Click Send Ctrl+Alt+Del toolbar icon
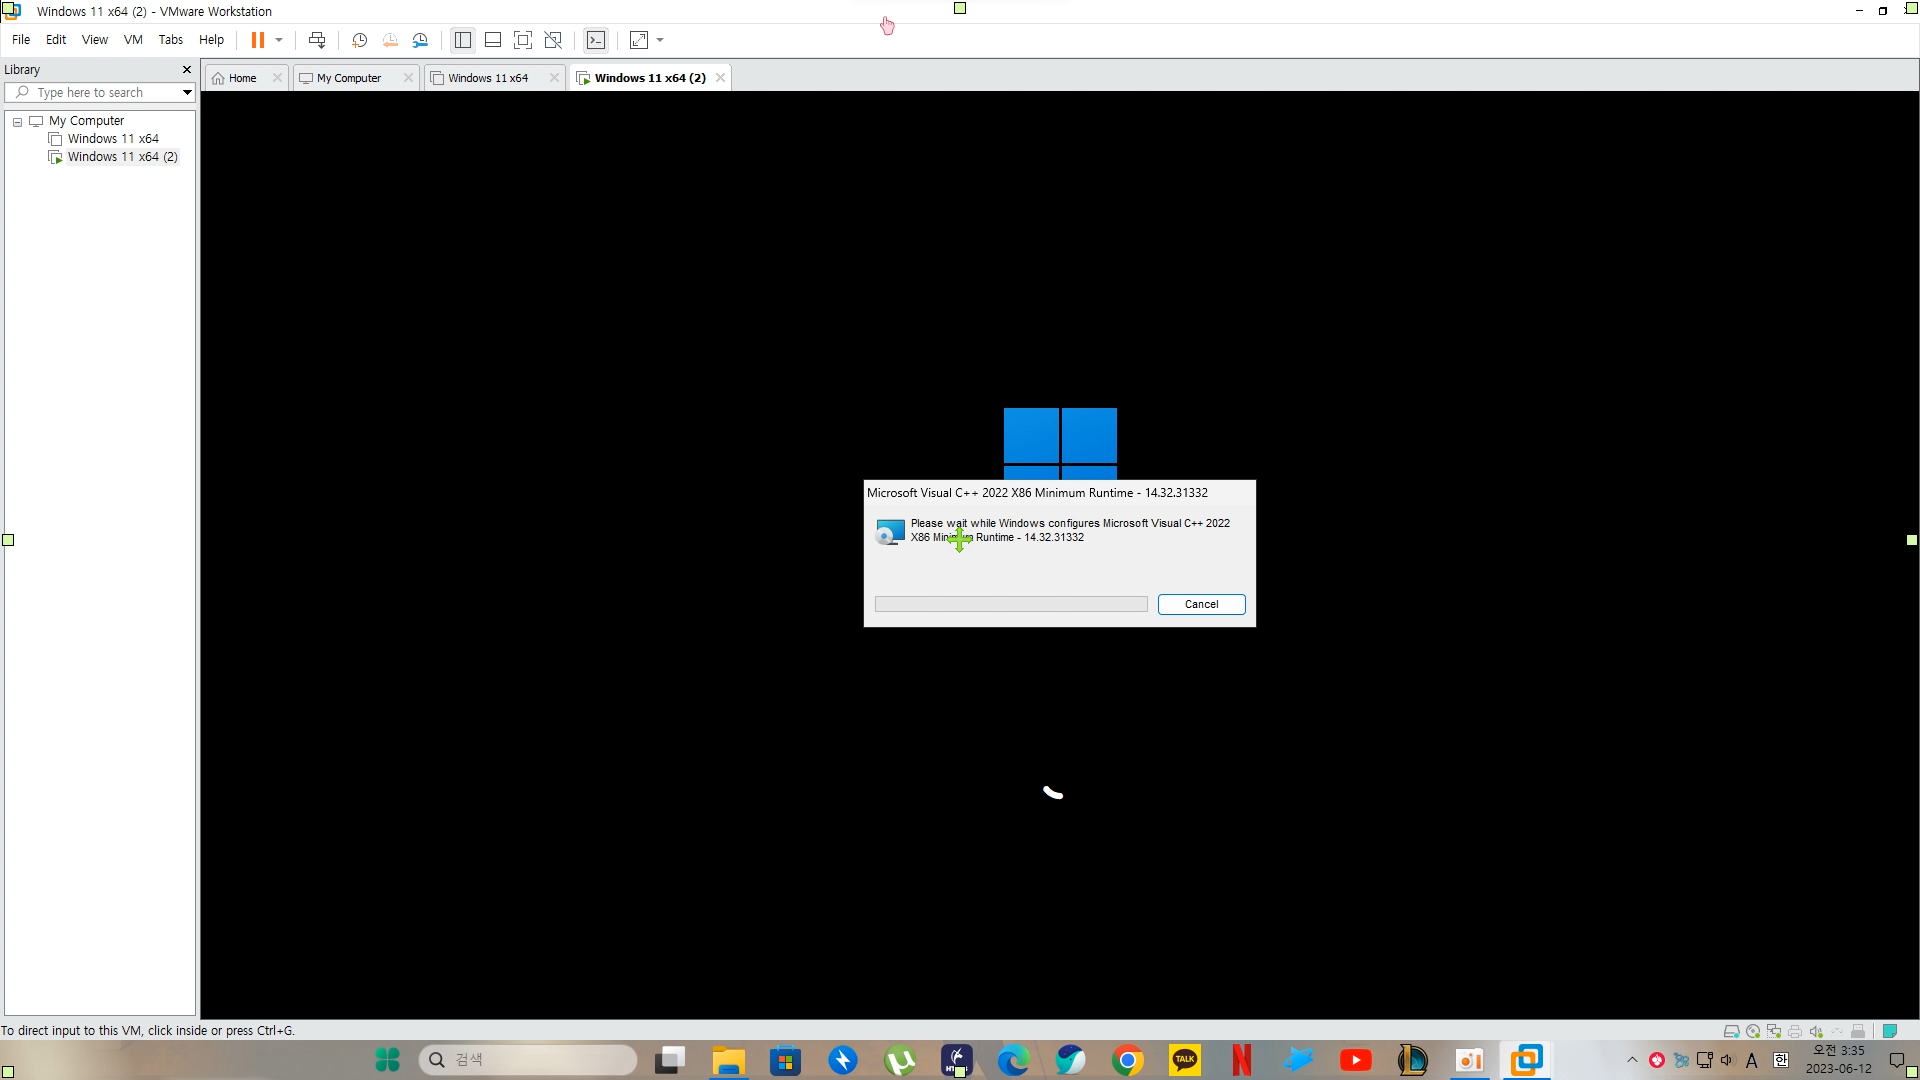The image size is (1920, 1080). 317,40
